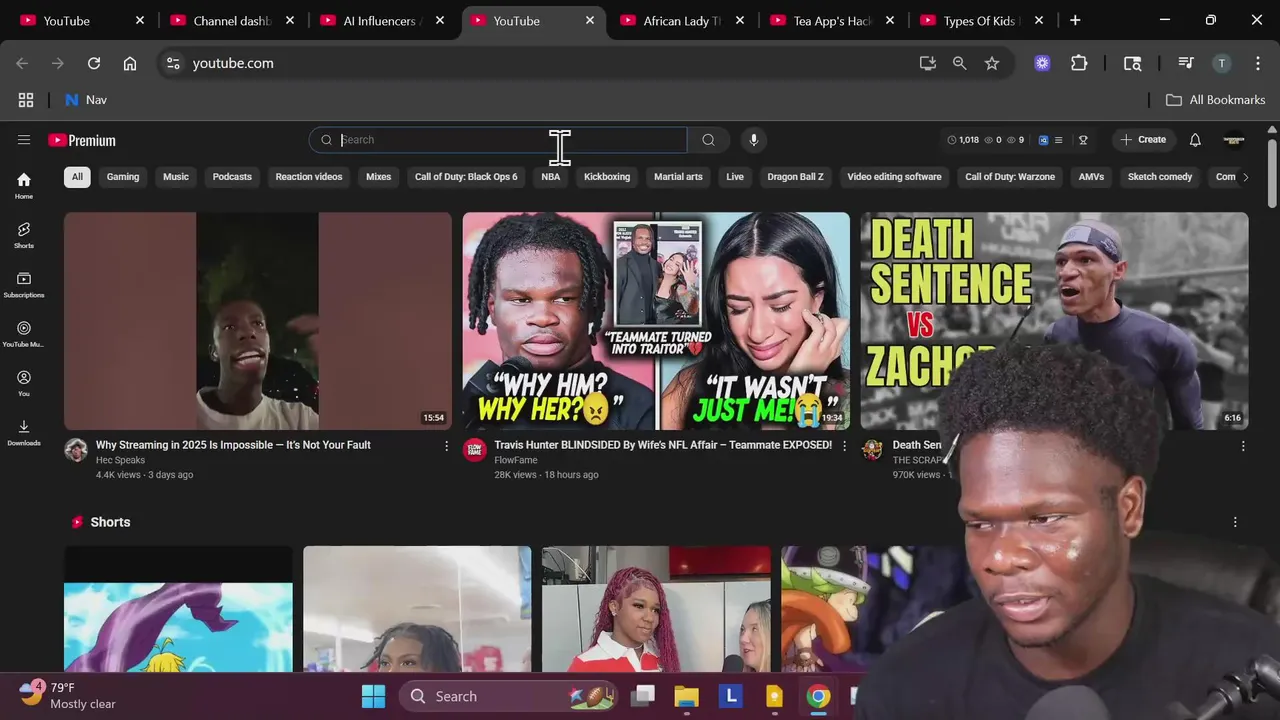Screen dimensions: 1280x720
Task: Click the YouTube Premium logo
Action: (x=82, y=140)
